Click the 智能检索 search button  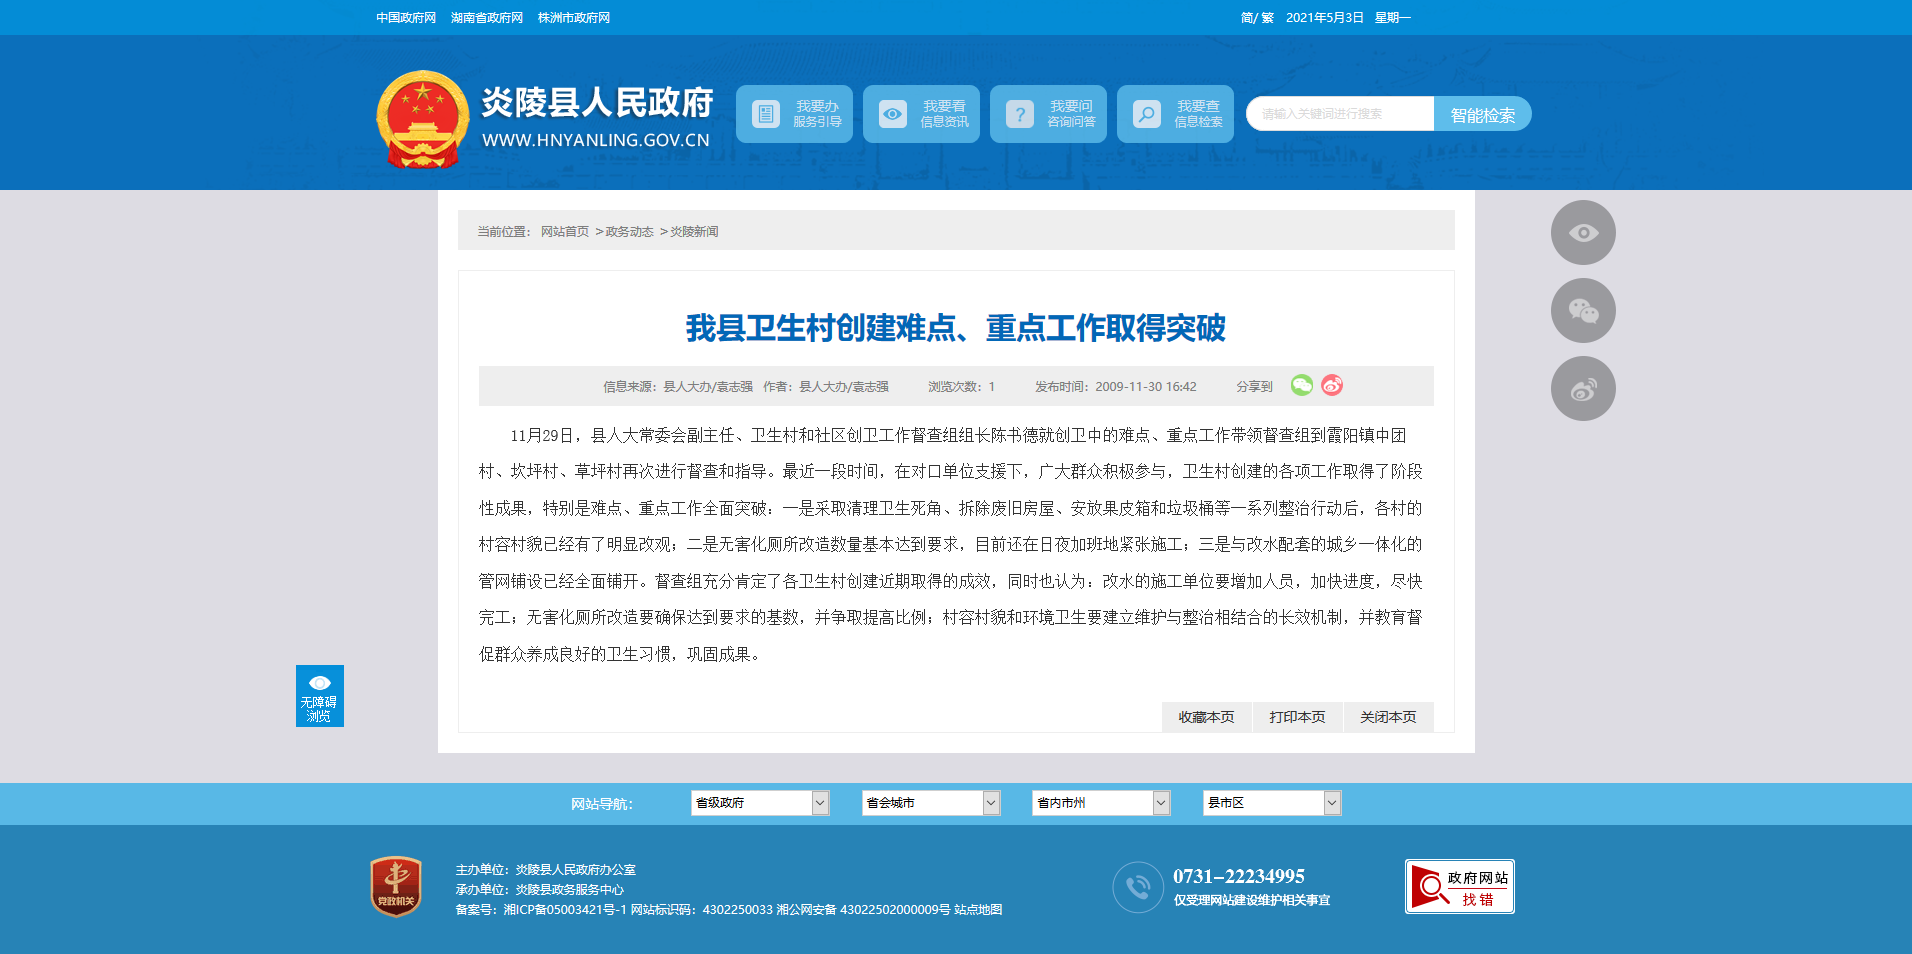pos(1482,114)
